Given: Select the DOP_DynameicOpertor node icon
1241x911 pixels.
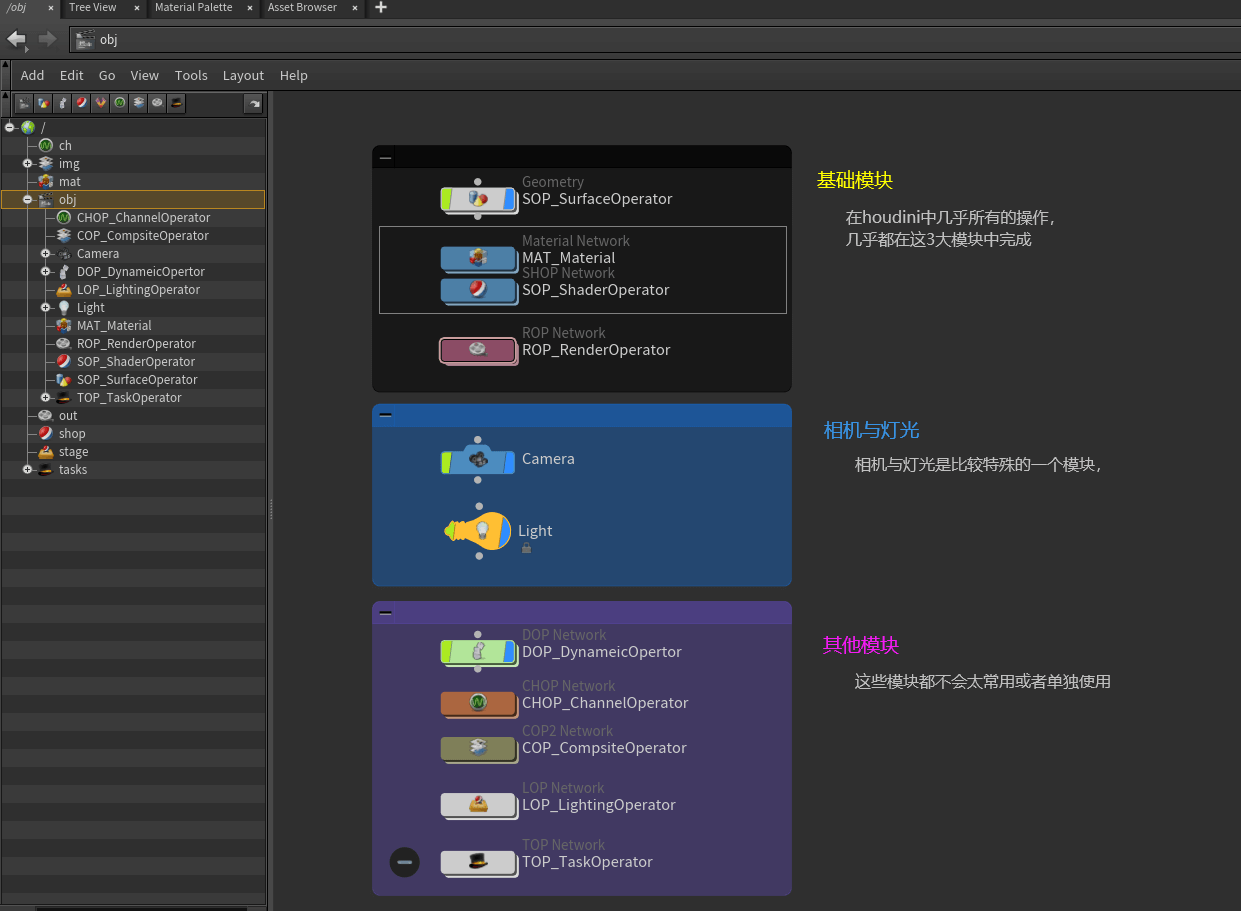Looking at the screenshot, I should 478,652.
